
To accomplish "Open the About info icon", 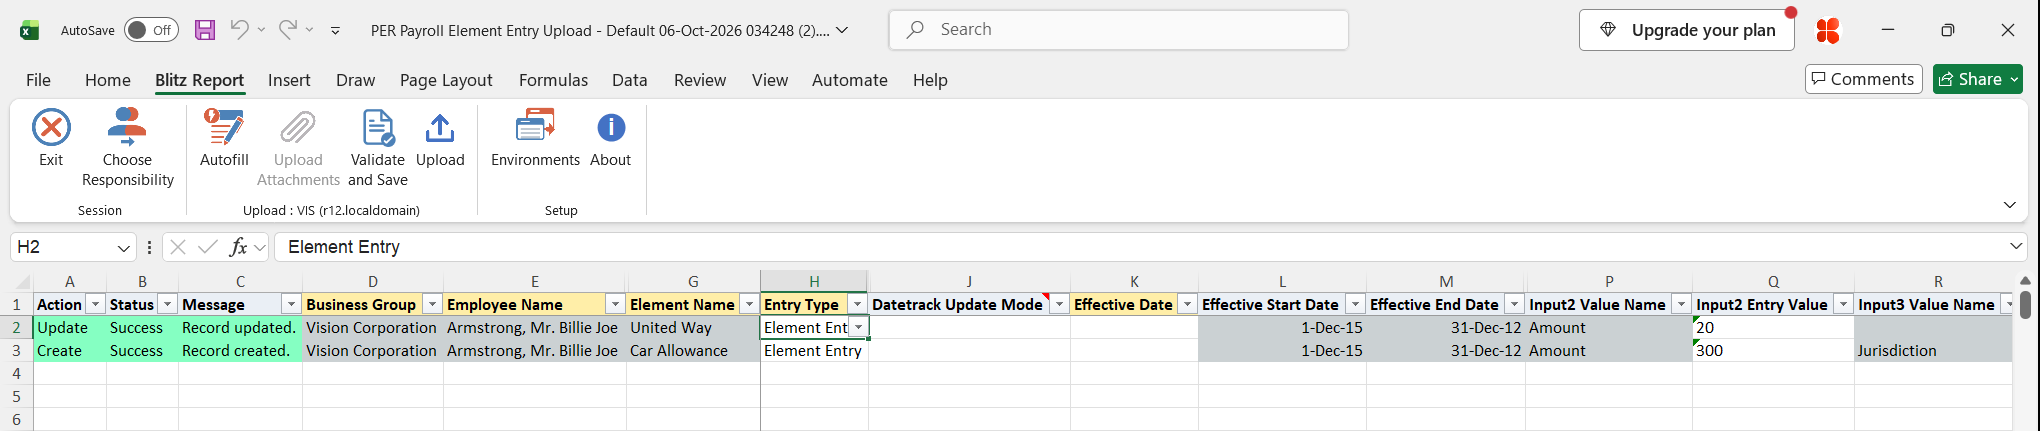I will (x=611, y=128).
